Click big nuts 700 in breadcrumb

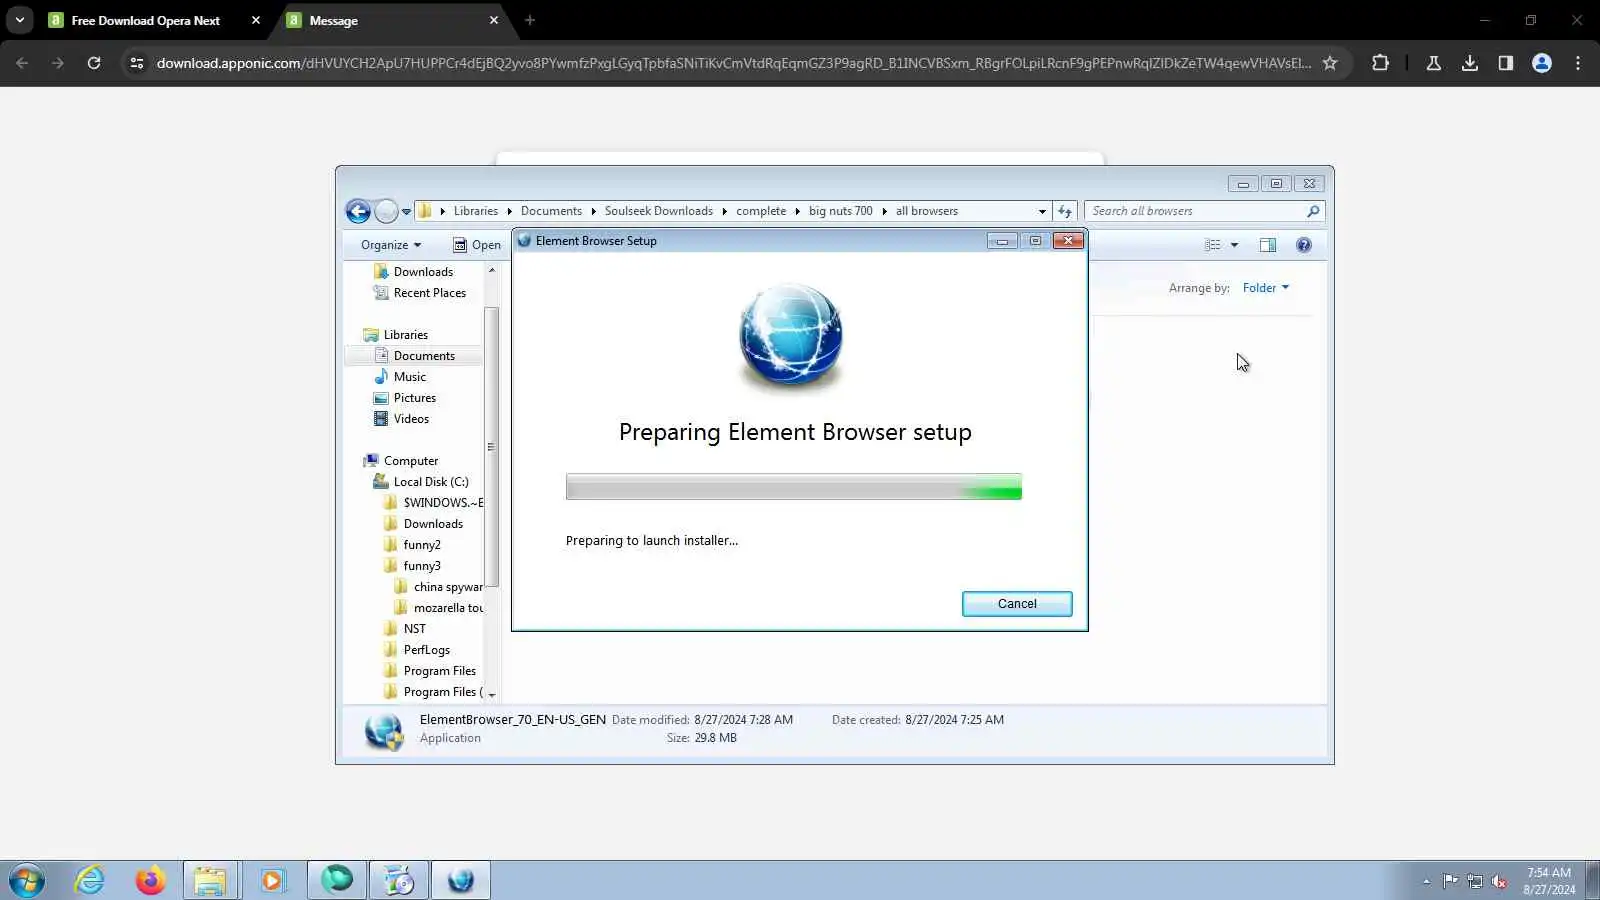pos(841,211)
